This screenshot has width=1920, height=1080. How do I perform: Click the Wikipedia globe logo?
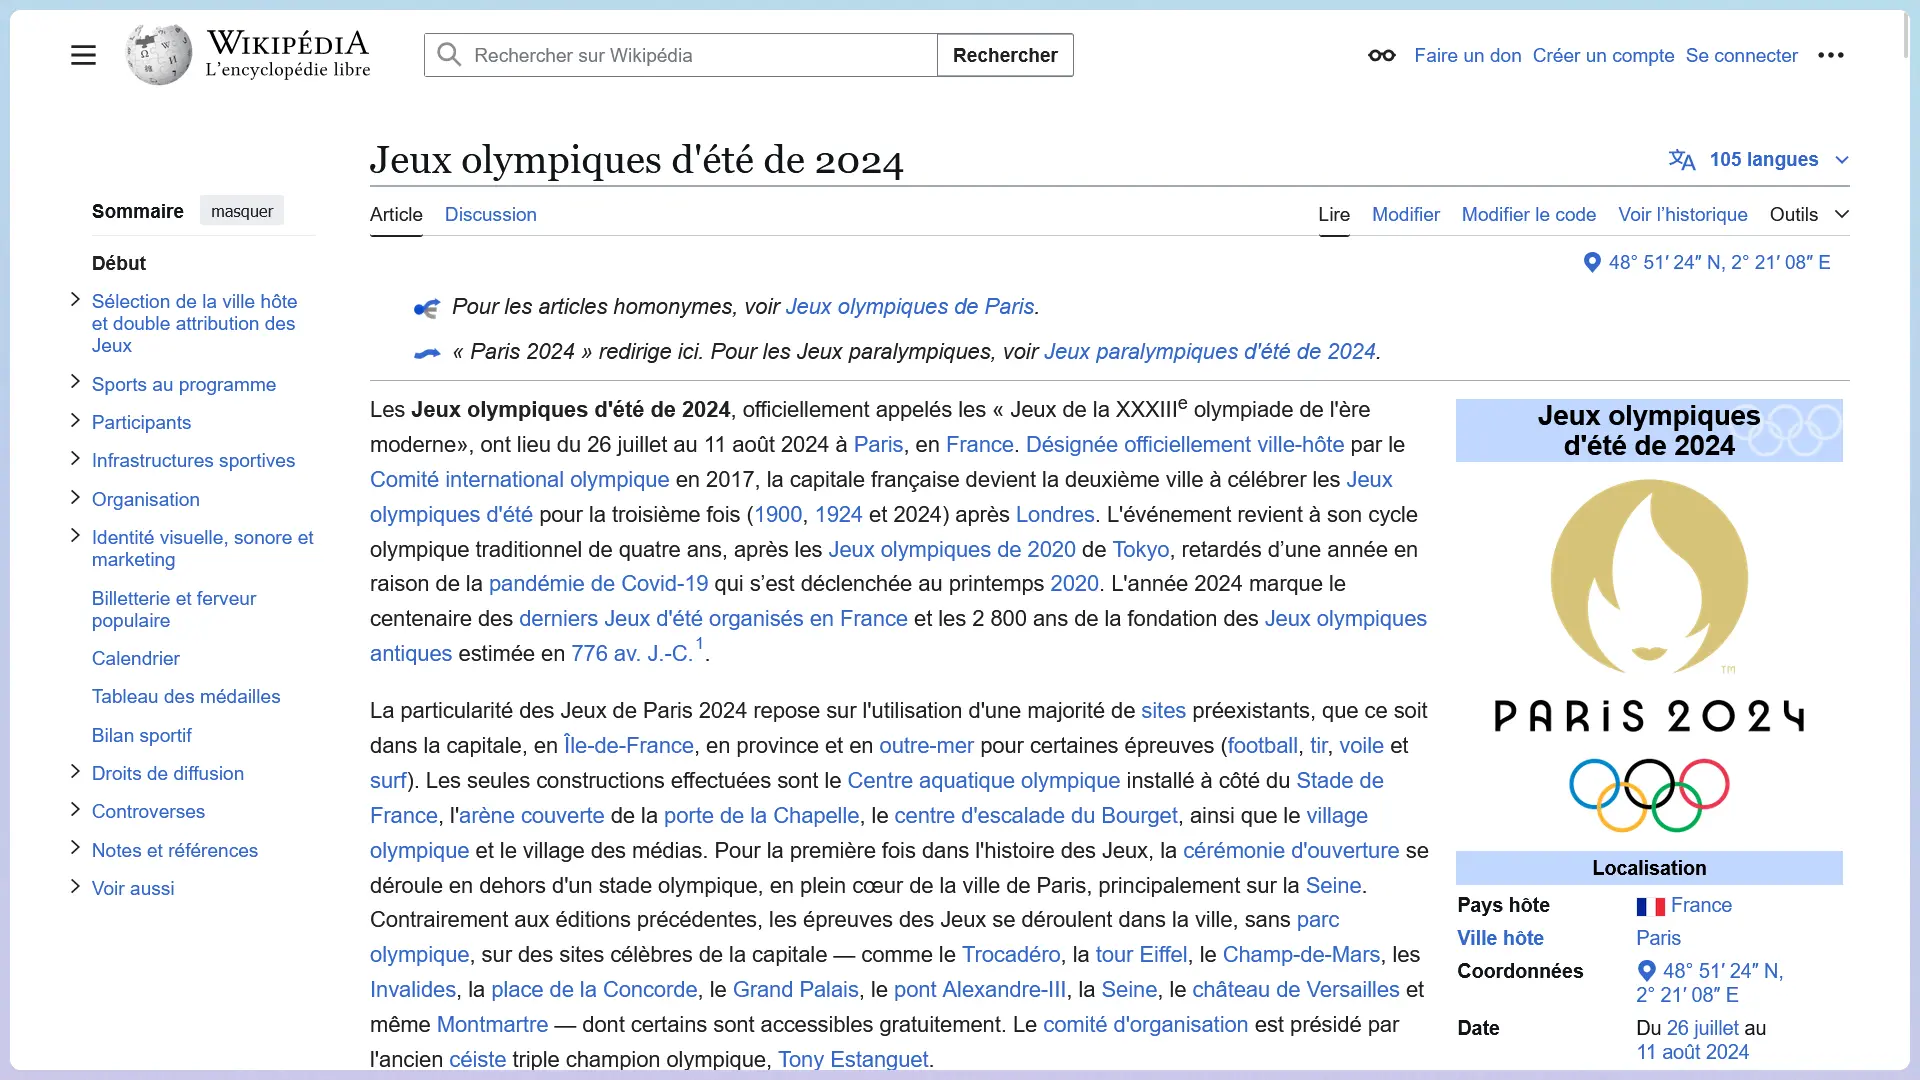[x=158, y=55]
